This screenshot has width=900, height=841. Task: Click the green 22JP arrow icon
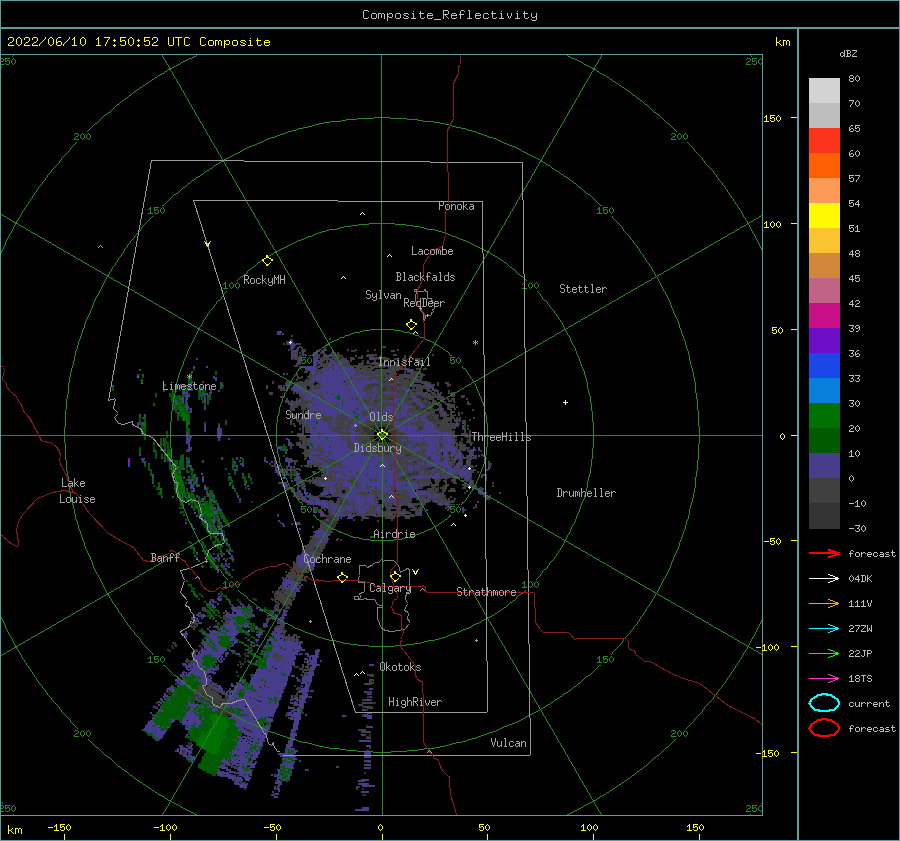pyautogui.click(x=824, y=653)
